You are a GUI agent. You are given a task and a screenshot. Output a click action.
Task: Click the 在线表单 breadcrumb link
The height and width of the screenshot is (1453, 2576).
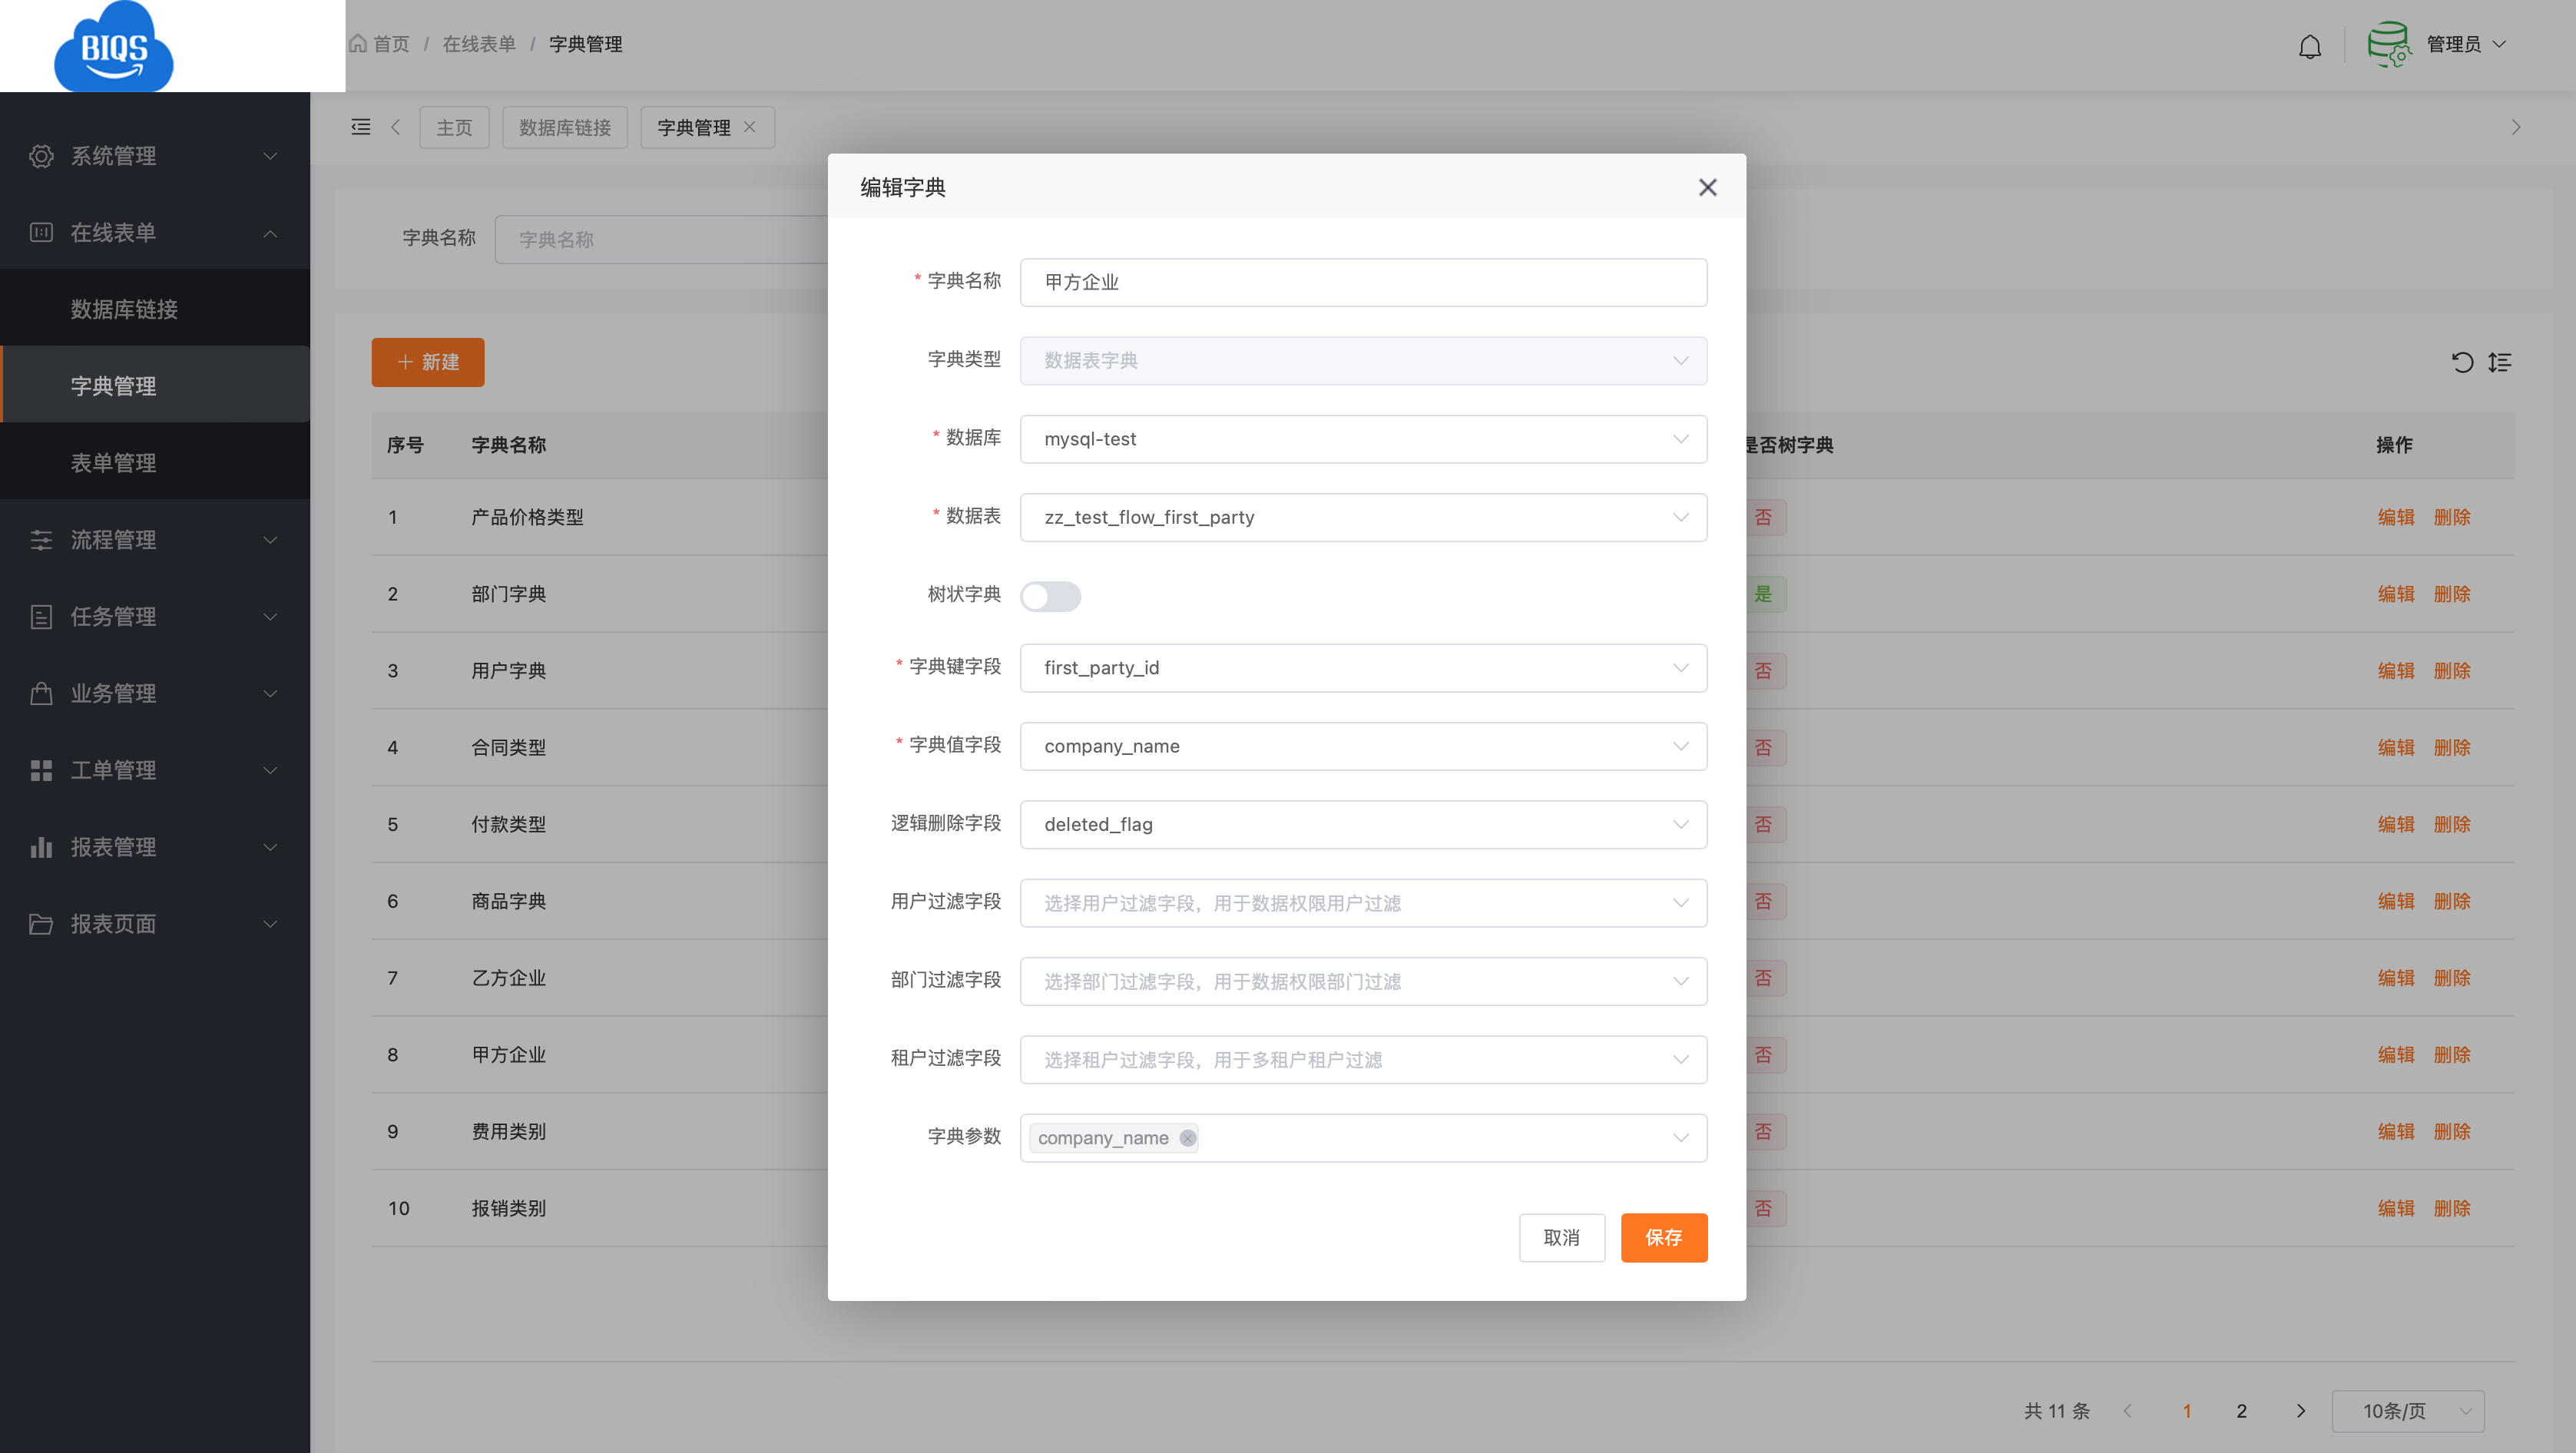tap(479, 44)
